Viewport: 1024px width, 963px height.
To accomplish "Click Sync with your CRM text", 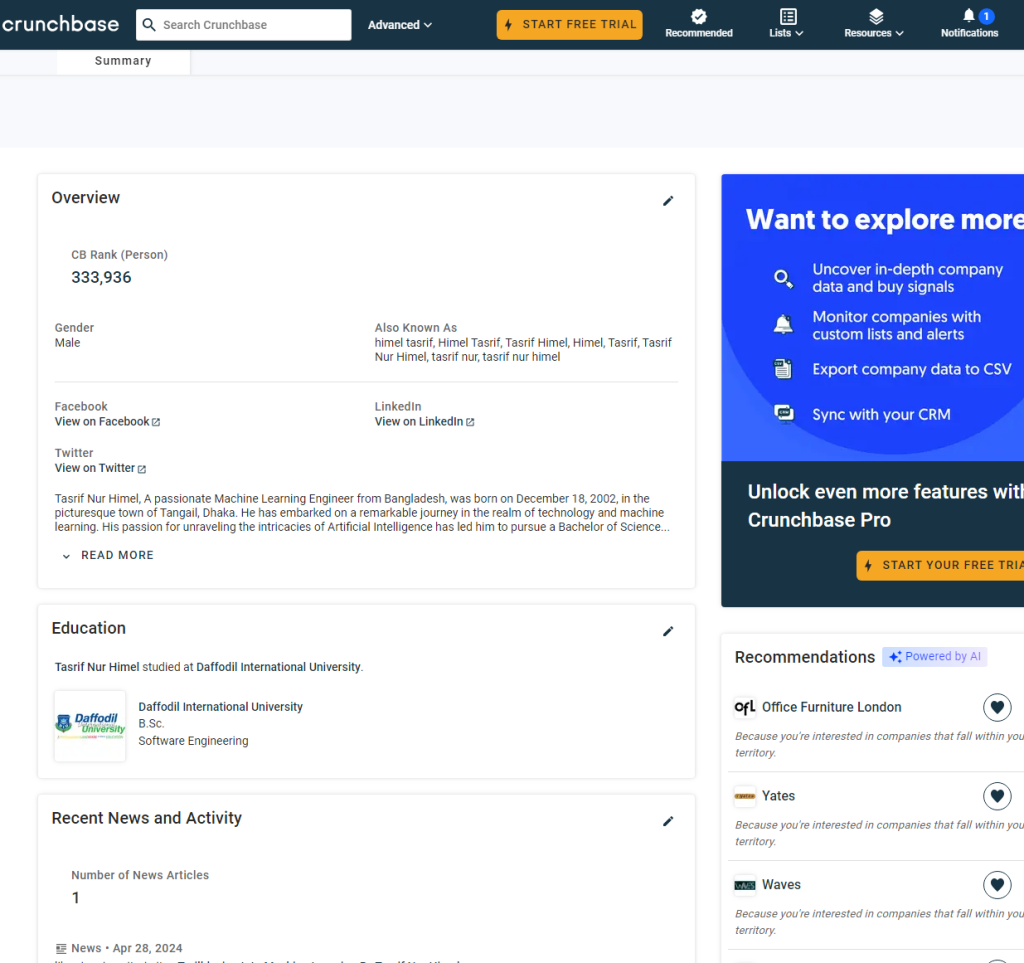I will pos(881,415).
